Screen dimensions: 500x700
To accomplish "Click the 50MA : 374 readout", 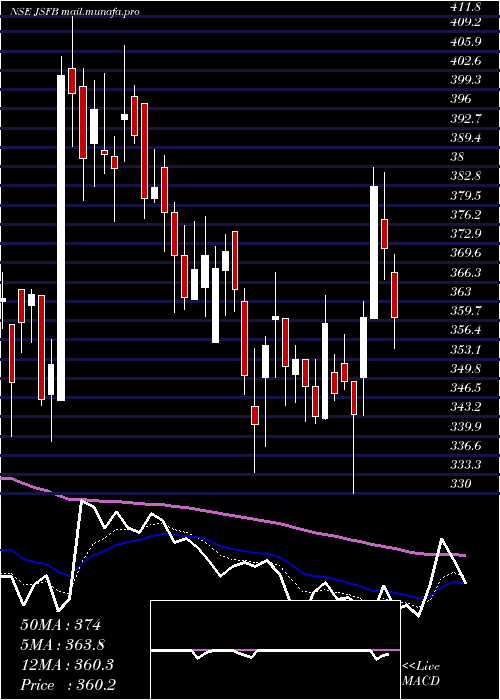I will (61, 625).
